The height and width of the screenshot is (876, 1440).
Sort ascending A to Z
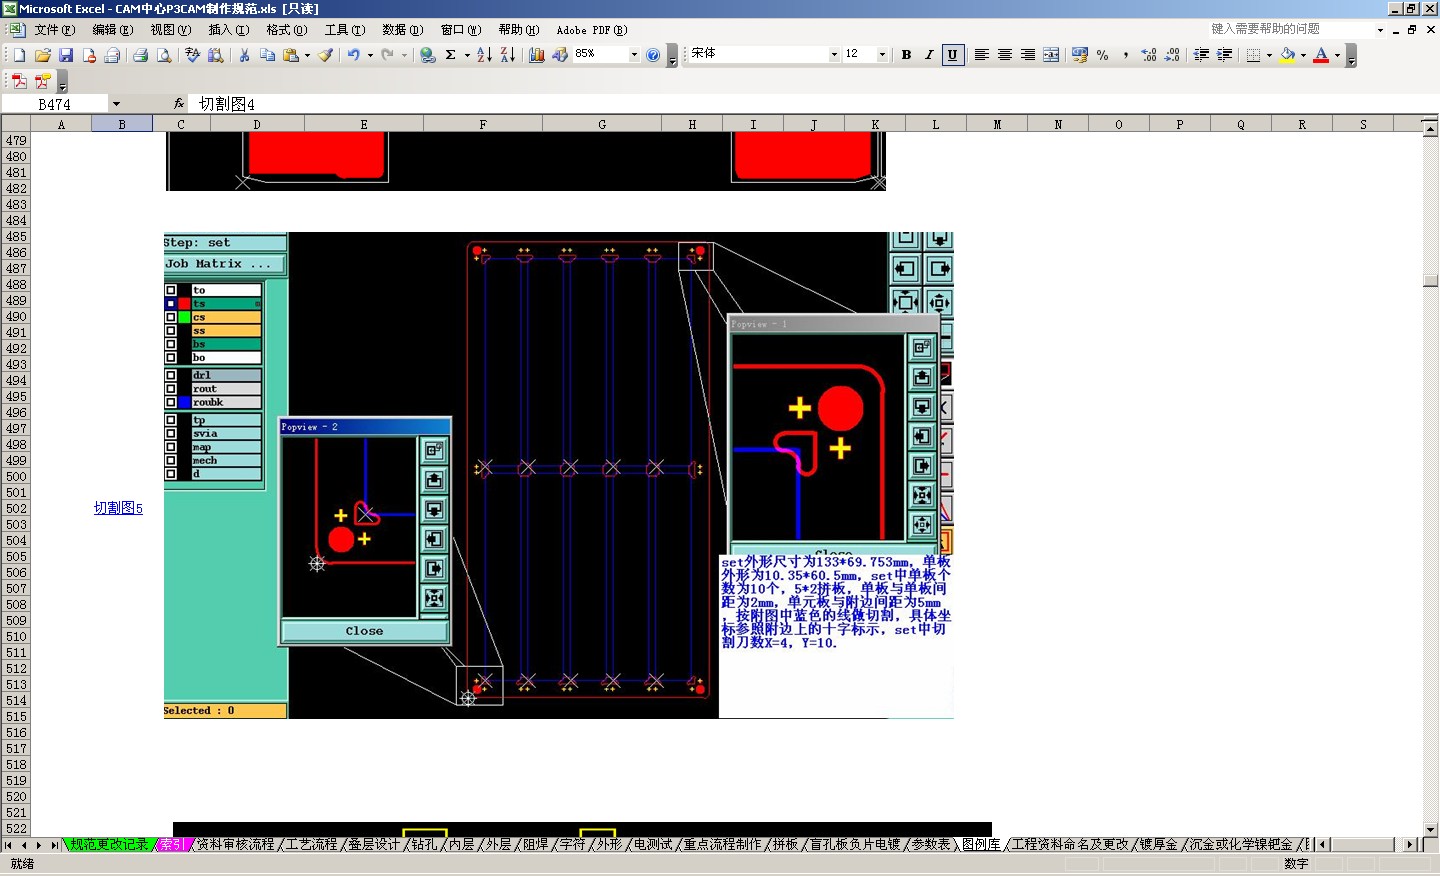(x=484, y=55)
